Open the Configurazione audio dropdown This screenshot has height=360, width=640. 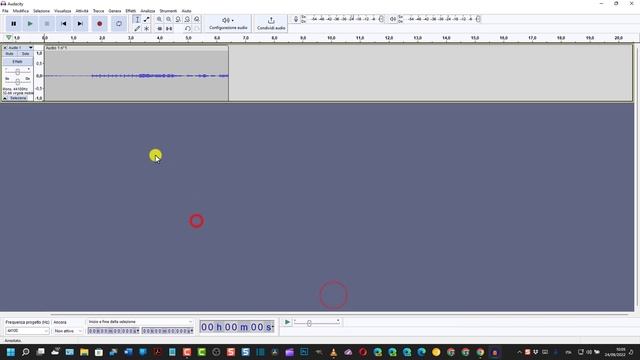click(228, 23)
